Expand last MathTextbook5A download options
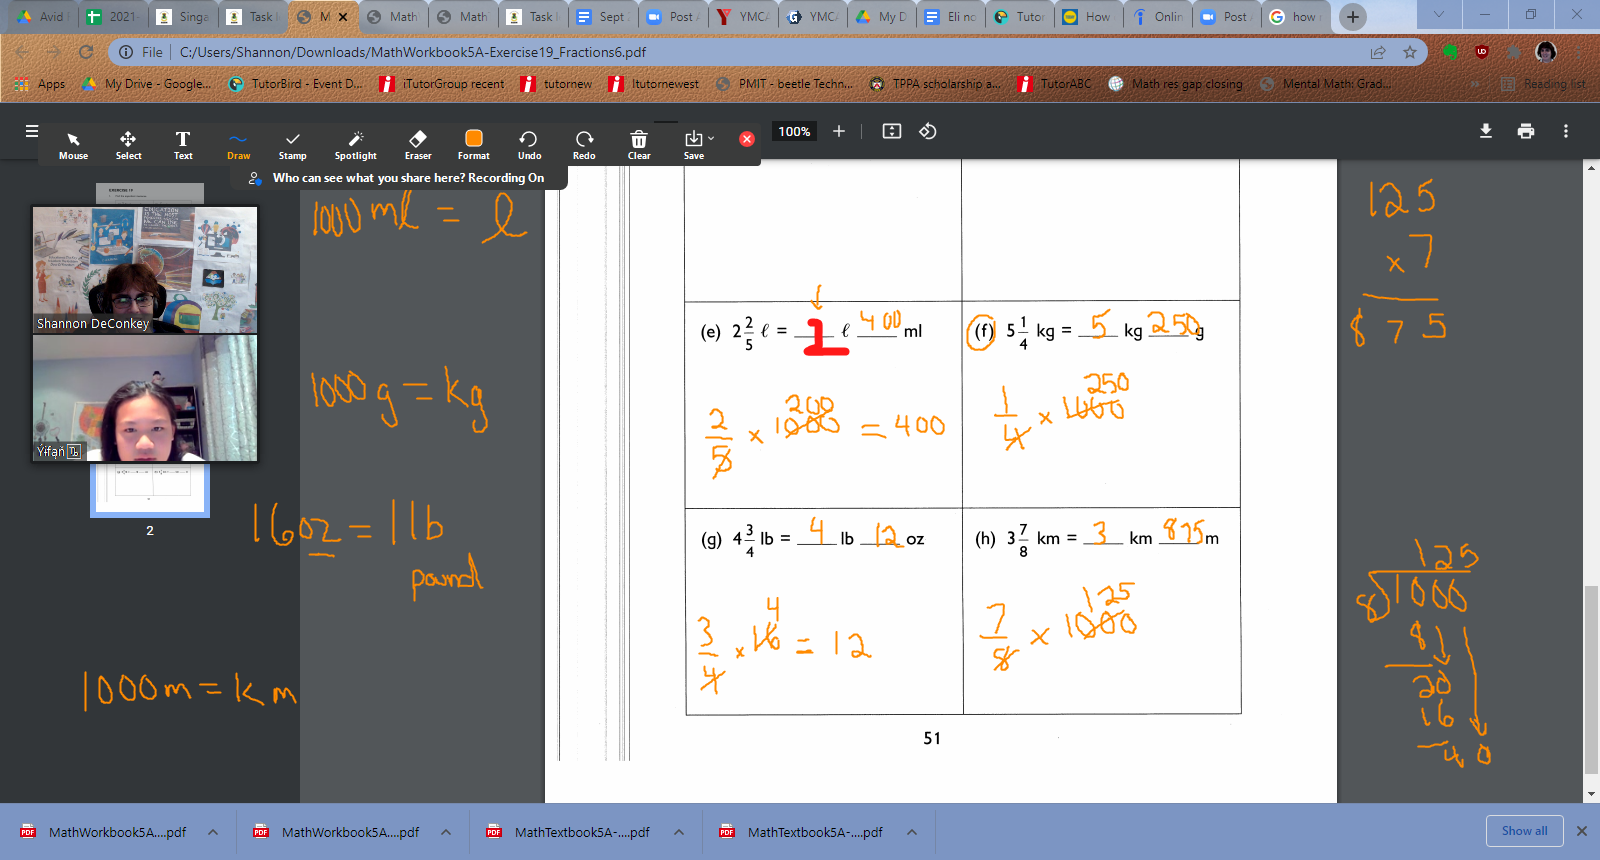Screen dimensions: 1600x860 [x=912, y=832]
